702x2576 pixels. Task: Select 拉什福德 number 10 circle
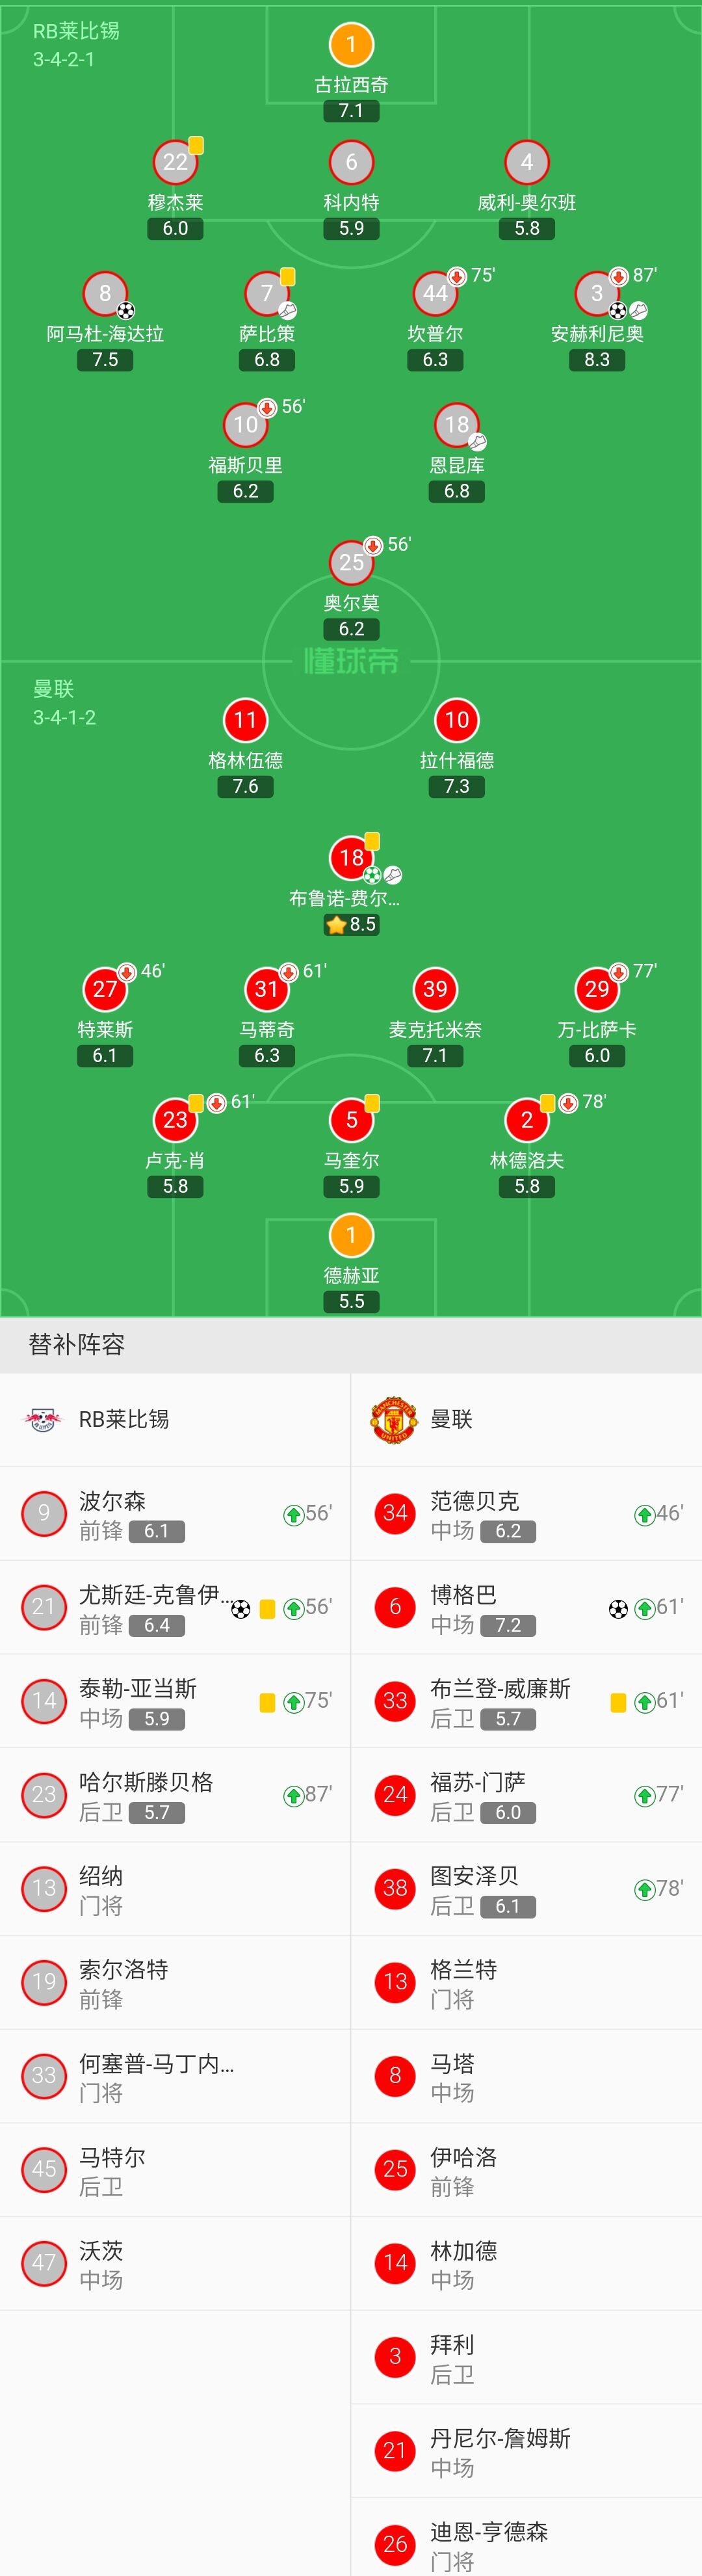(457, 720)
